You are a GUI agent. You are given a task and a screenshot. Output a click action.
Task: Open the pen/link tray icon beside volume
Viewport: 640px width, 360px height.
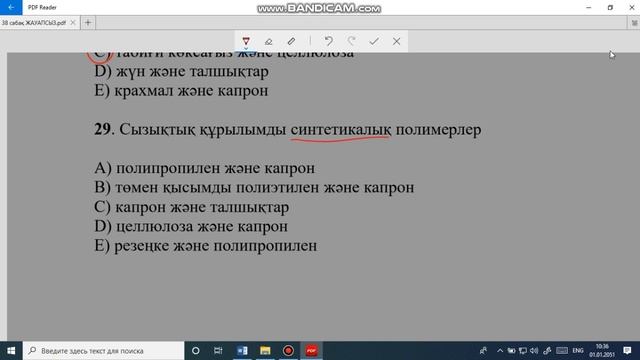coord(547,351)
